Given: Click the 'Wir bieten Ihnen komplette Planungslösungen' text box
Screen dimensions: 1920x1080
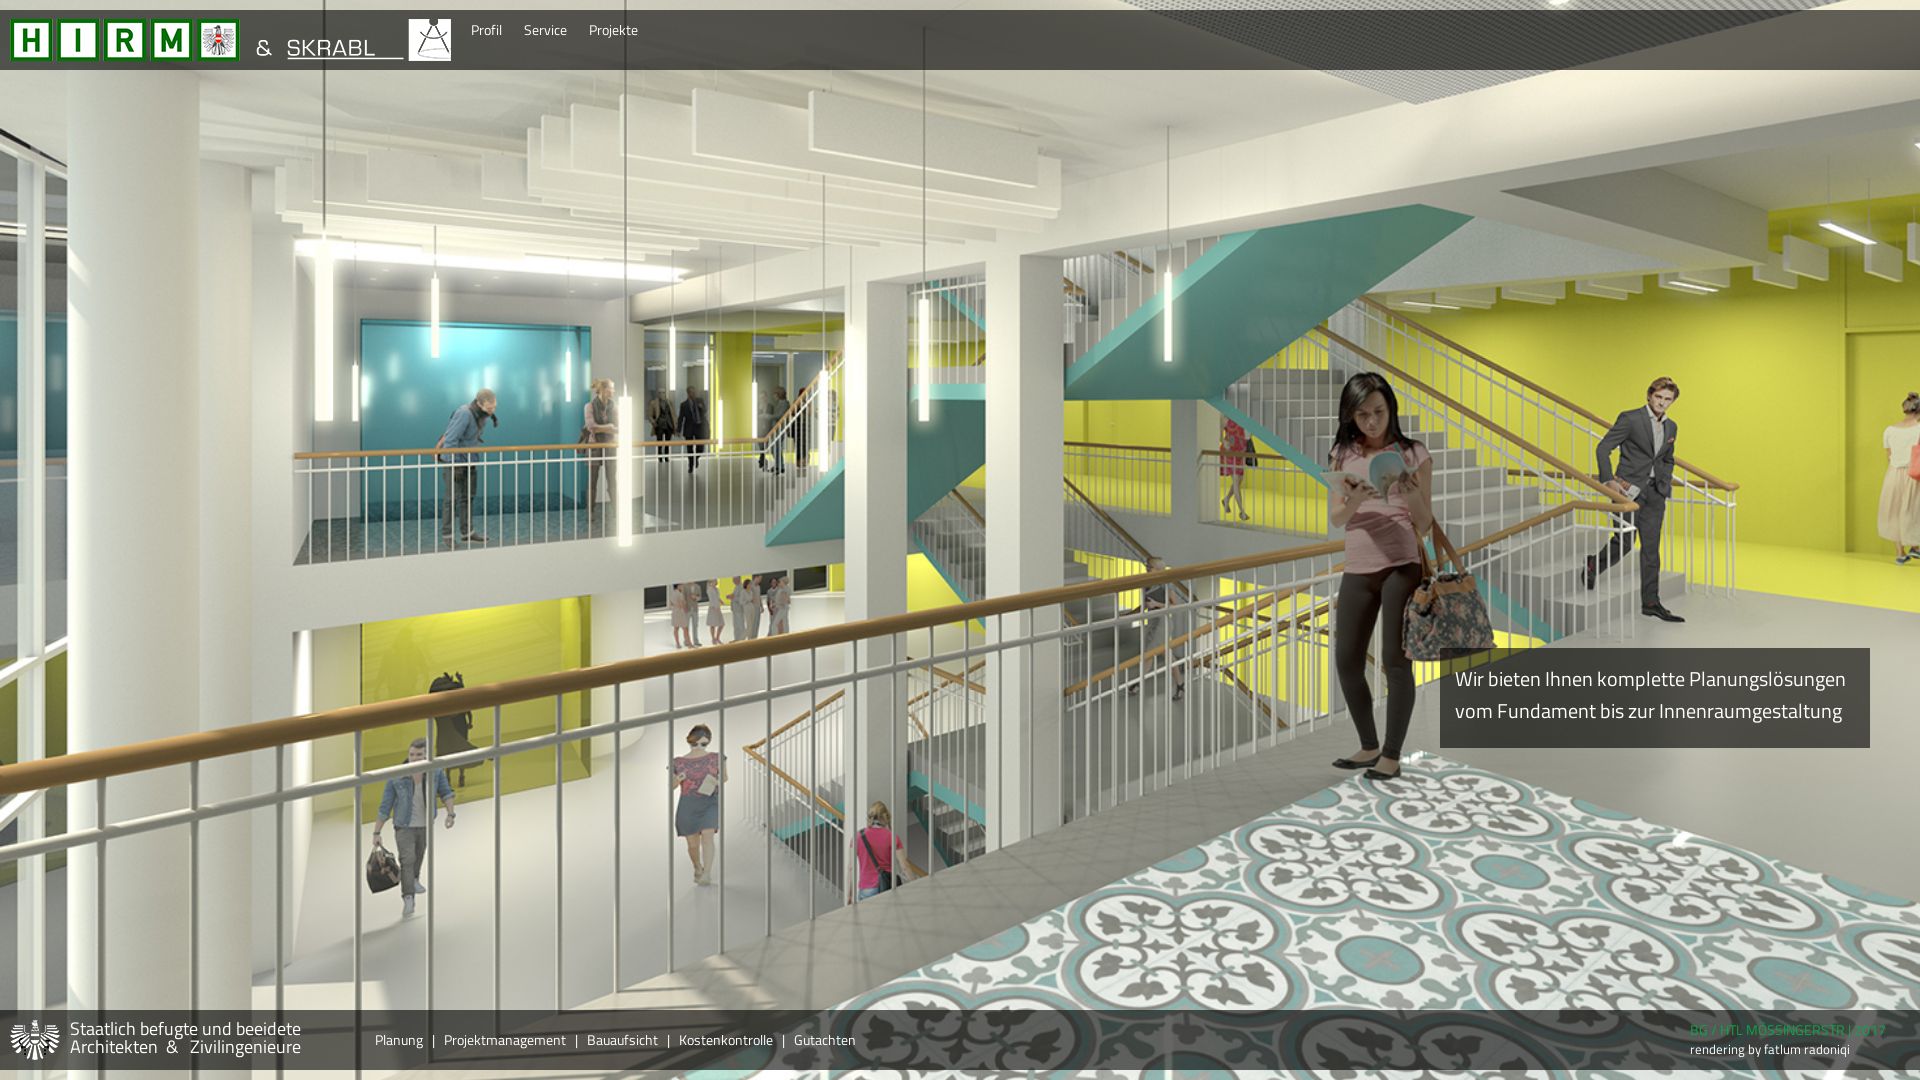Looking at the screenshot, I should pos(1655,698).
